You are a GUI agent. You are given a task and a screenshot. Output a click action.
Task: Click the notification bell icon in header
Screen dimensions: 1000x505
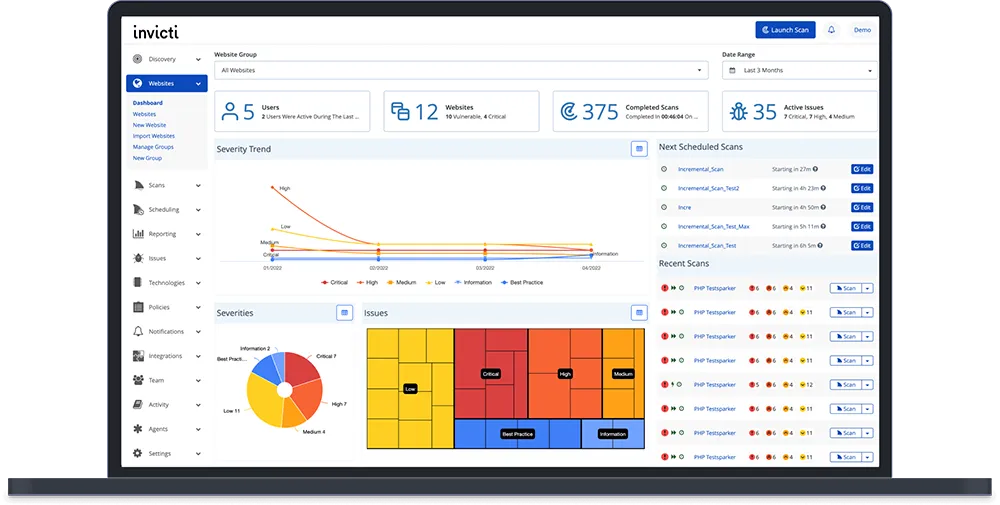831,30
